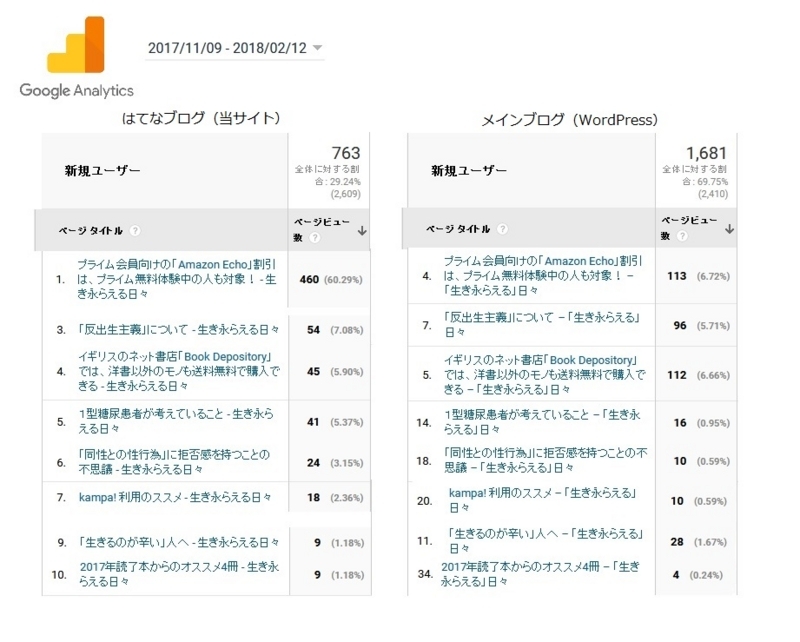The width and height of the screenshot is (800, 642).
Task: Open left table 反出生主義 article link
Action: point(179,330)
